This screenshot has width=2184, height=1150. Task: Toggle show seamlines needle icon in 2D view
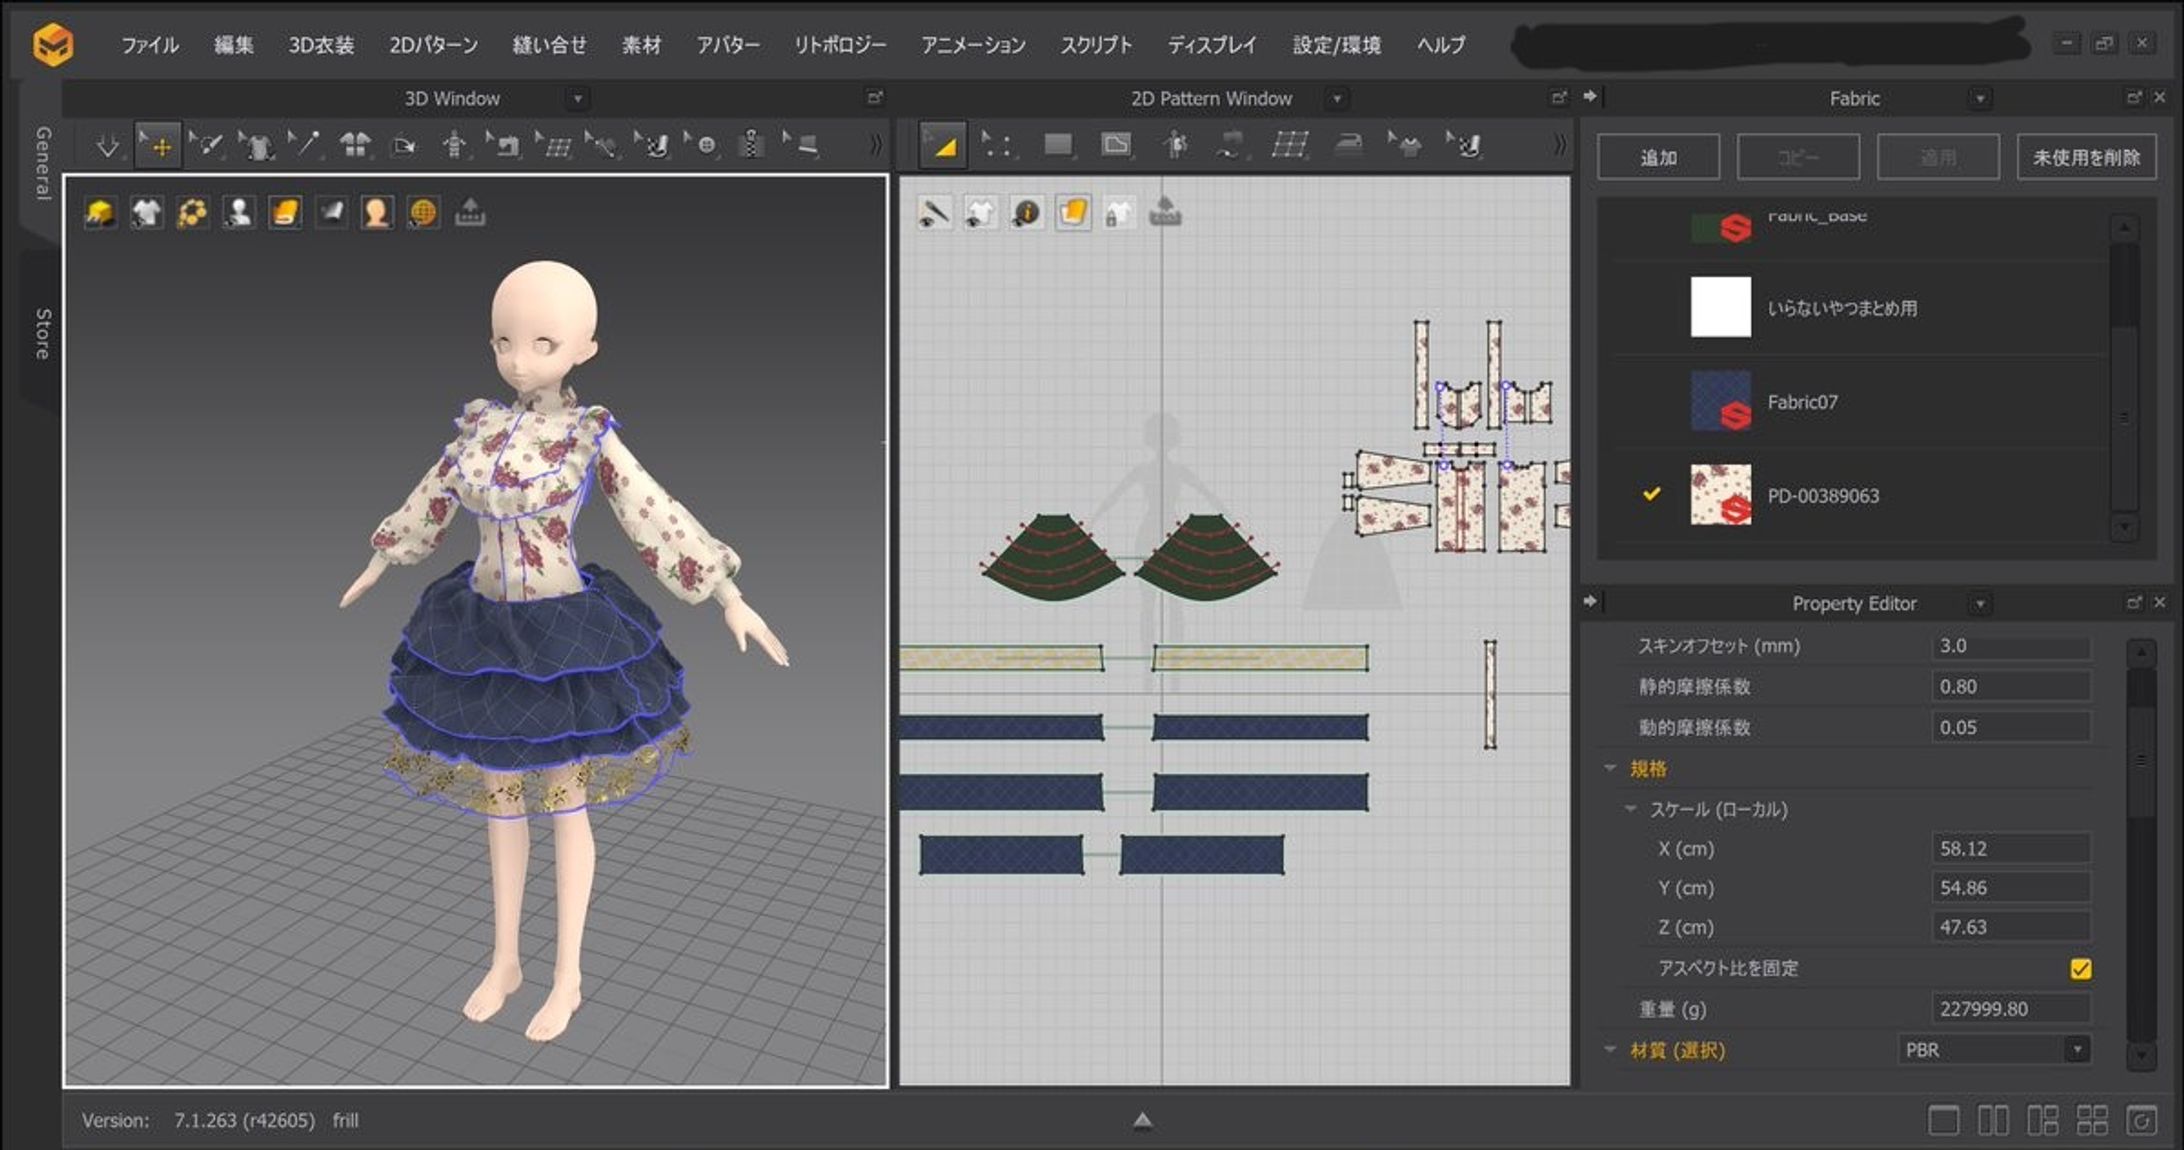(934, 213)
